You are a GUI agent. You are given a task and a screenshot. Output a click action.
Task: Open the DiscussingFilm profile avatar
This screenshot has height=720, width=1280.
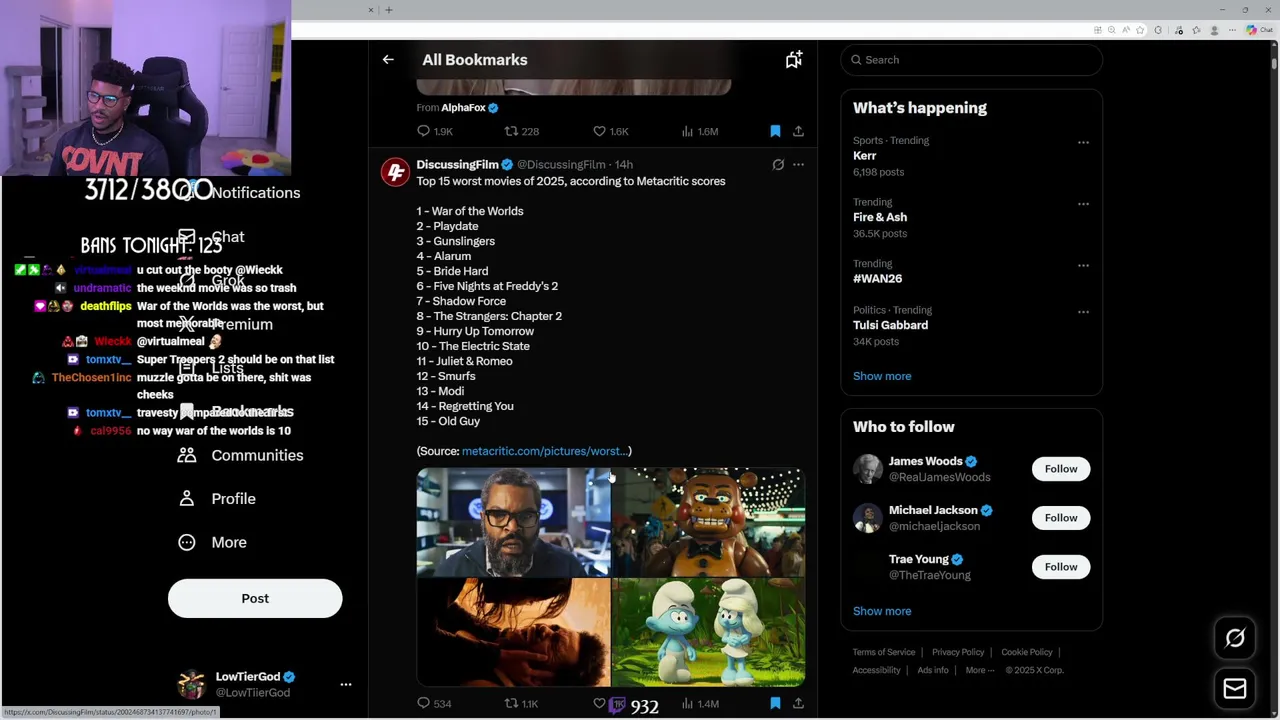tap(395, 172)
